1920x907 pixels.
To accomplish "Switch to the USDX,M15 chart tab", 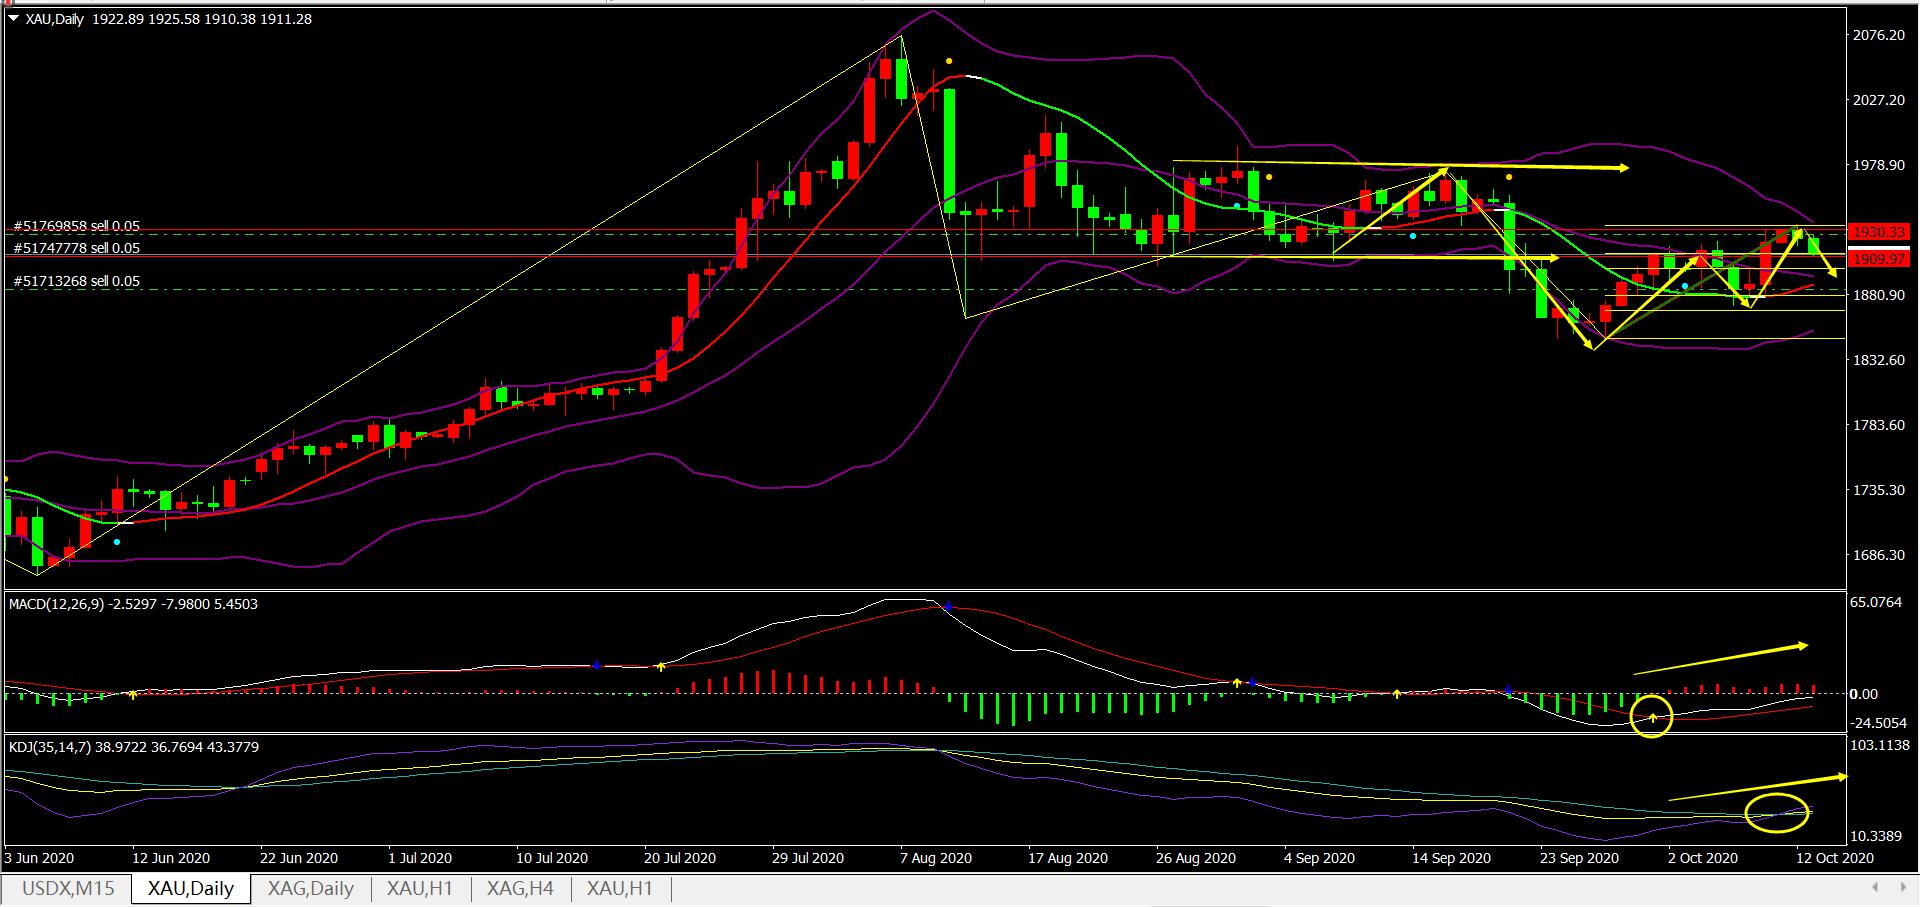I will click(x=68, y=888).
